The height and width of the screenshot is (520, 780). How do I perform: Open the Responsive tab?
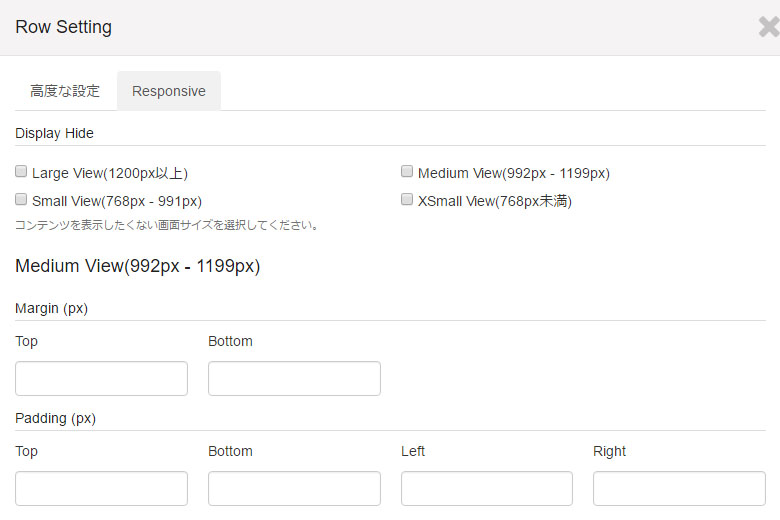[169, 91]
